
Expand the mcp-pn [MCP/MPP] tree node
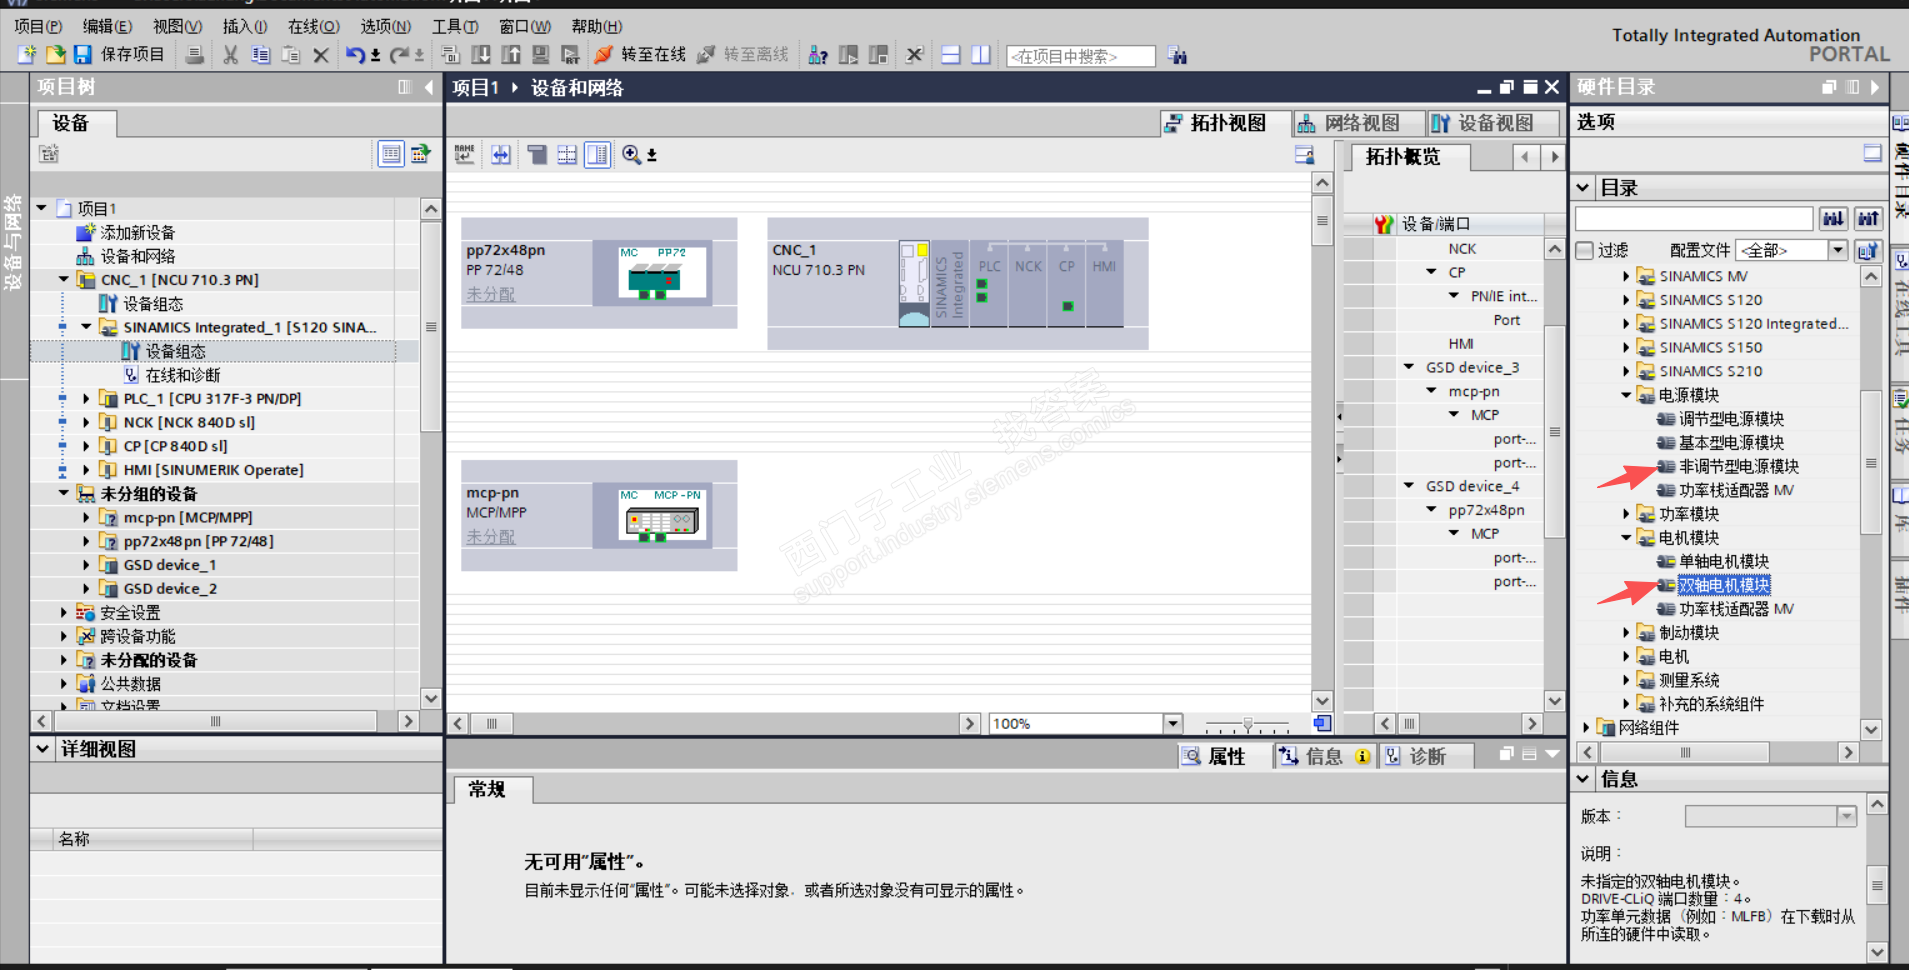click(86, 518)
